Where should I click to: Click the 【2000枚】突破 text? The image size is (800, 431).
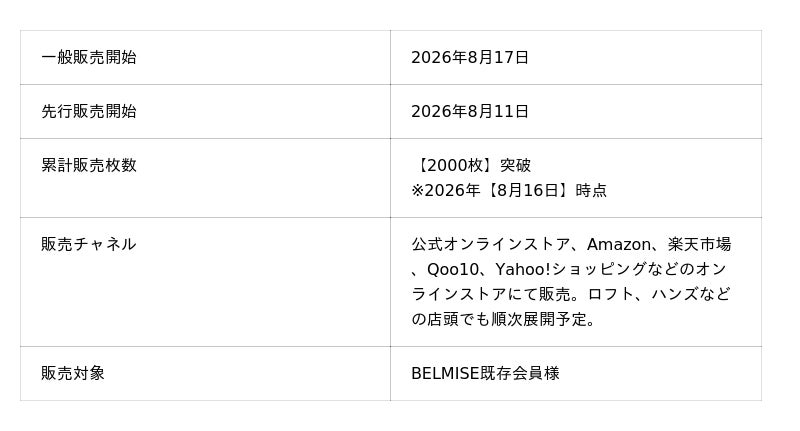(471, 165)
